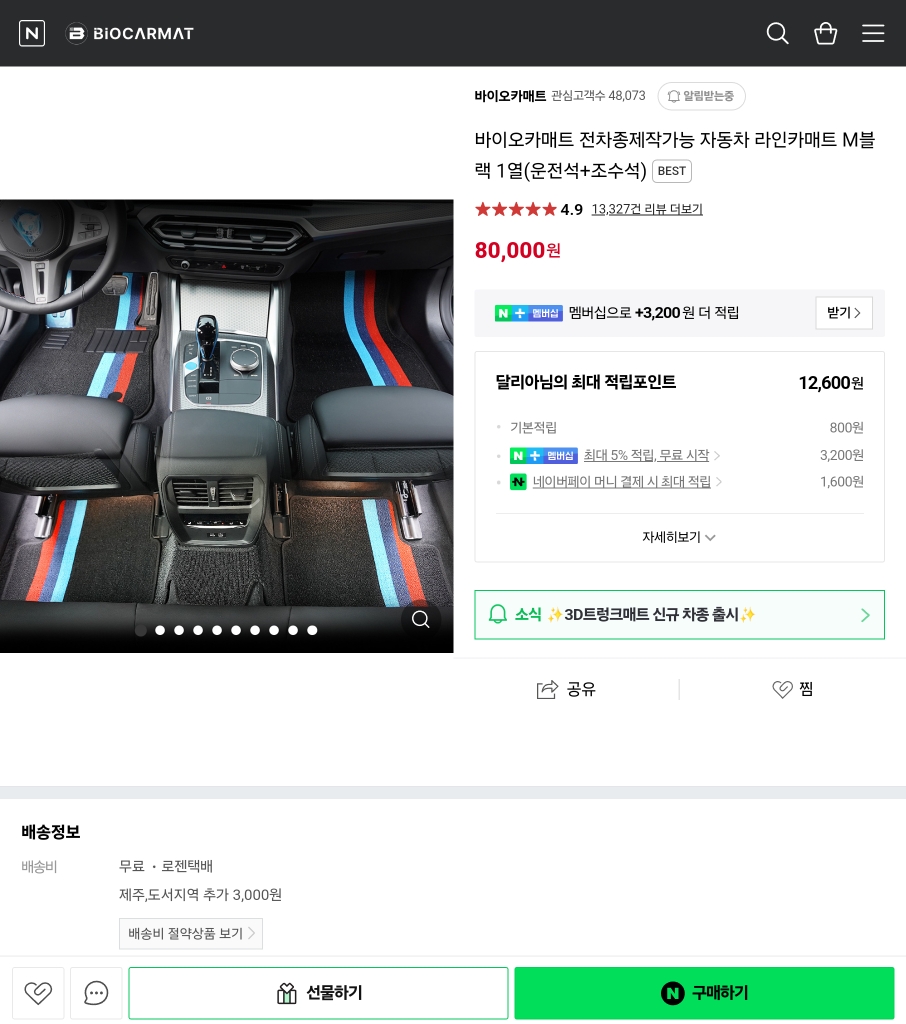Viewport: 906px width, 1024px height.
Task: Open the 13,327건 리뷰 더보기 link
Action: click(647, 209)
